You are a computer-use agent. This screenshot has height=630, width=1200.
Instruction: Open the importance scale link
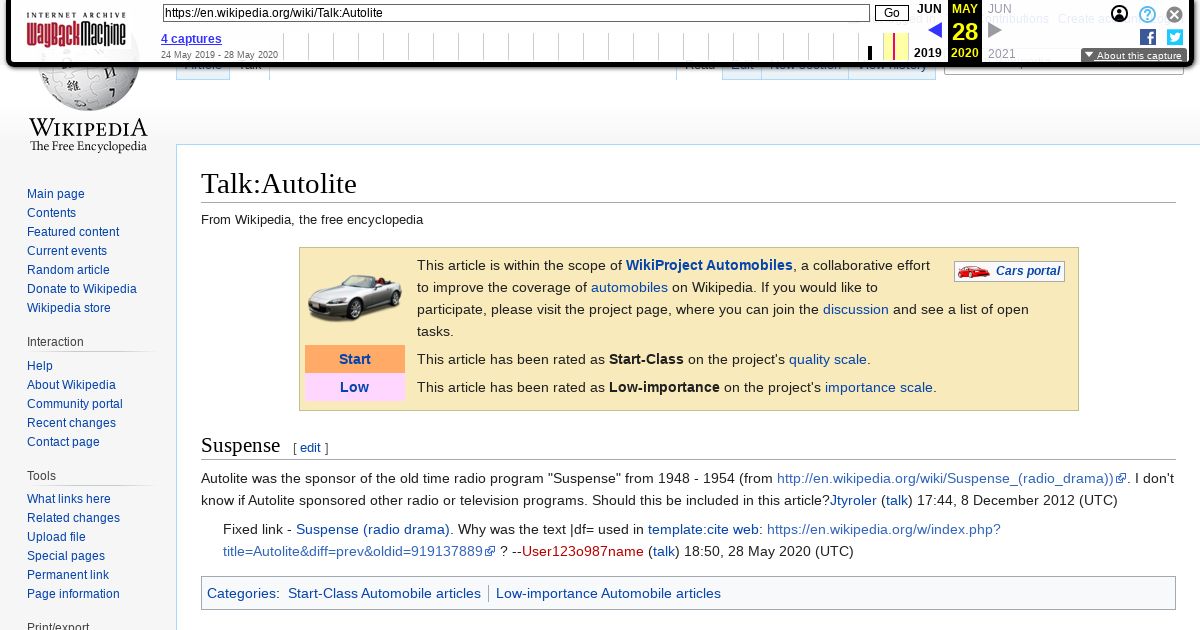[x=879, y=387]
